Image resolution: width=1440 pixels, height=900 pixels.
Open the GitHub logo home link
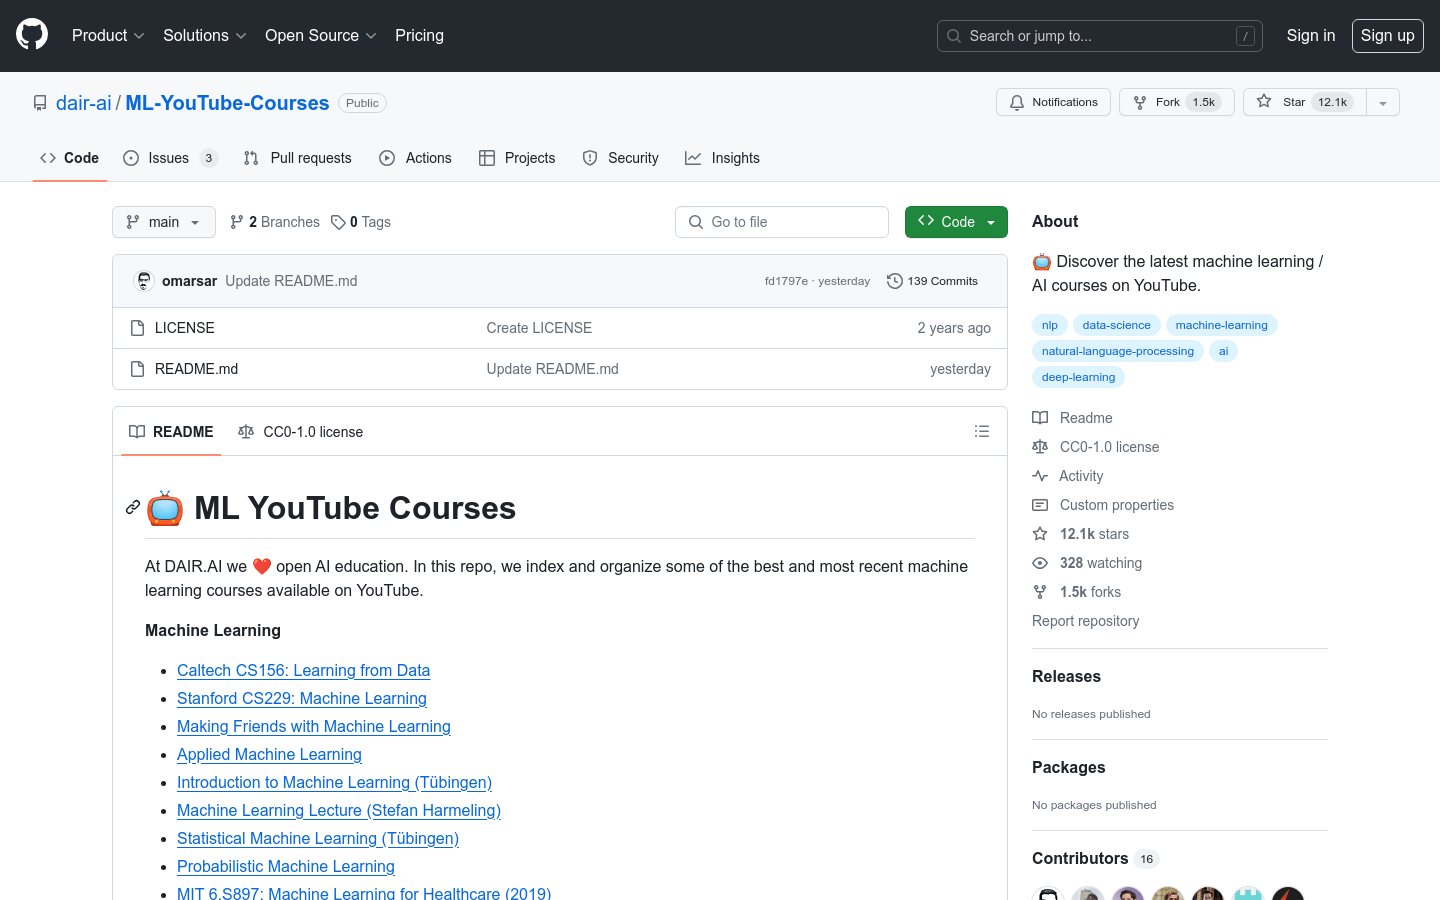(32, 35)
